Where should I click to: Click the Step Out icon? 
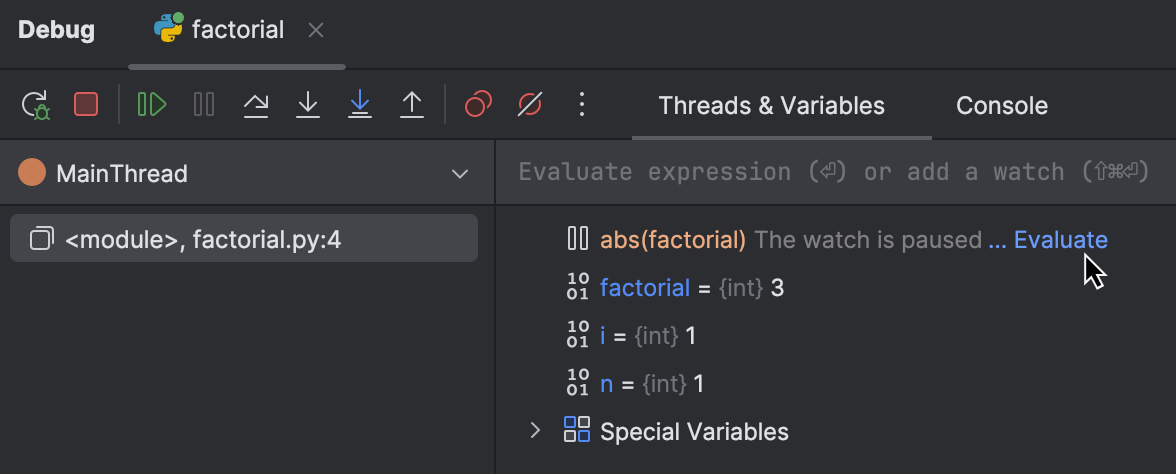tap(412, 104)
